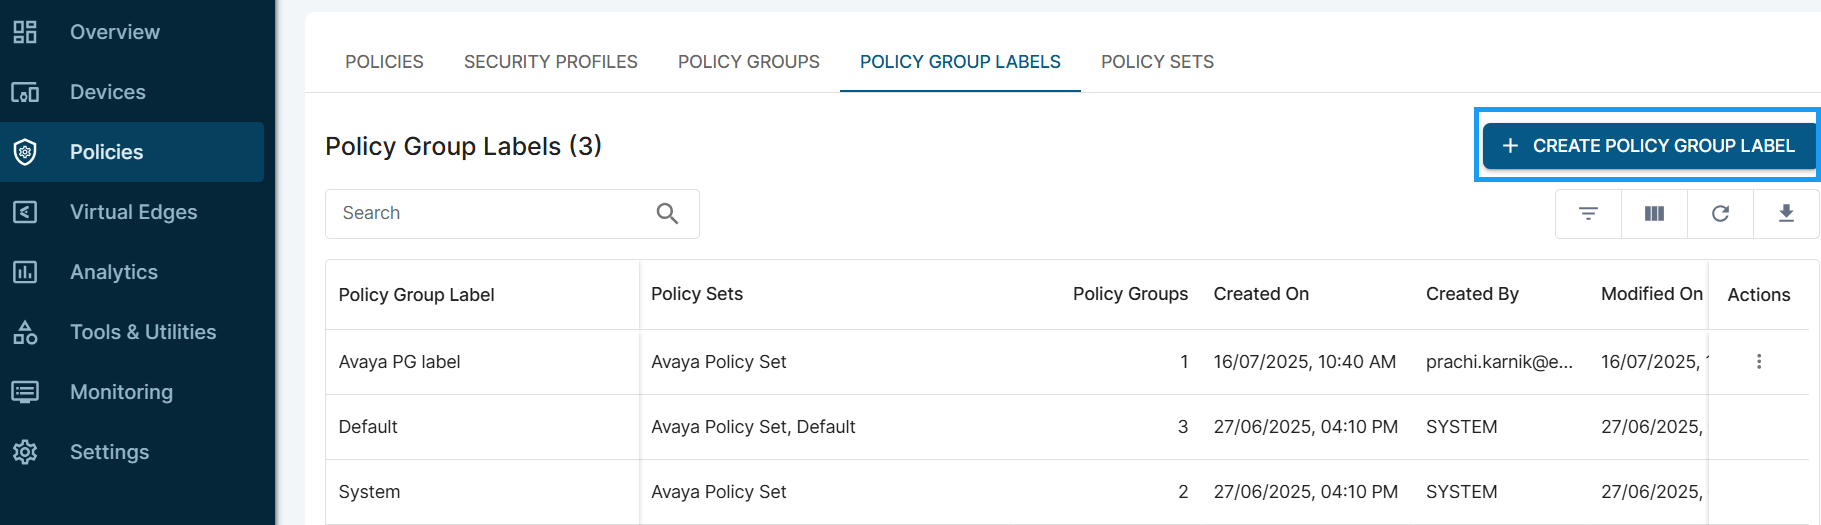
Task: Open the Policy Groups tab
Action: coord(748,62)
